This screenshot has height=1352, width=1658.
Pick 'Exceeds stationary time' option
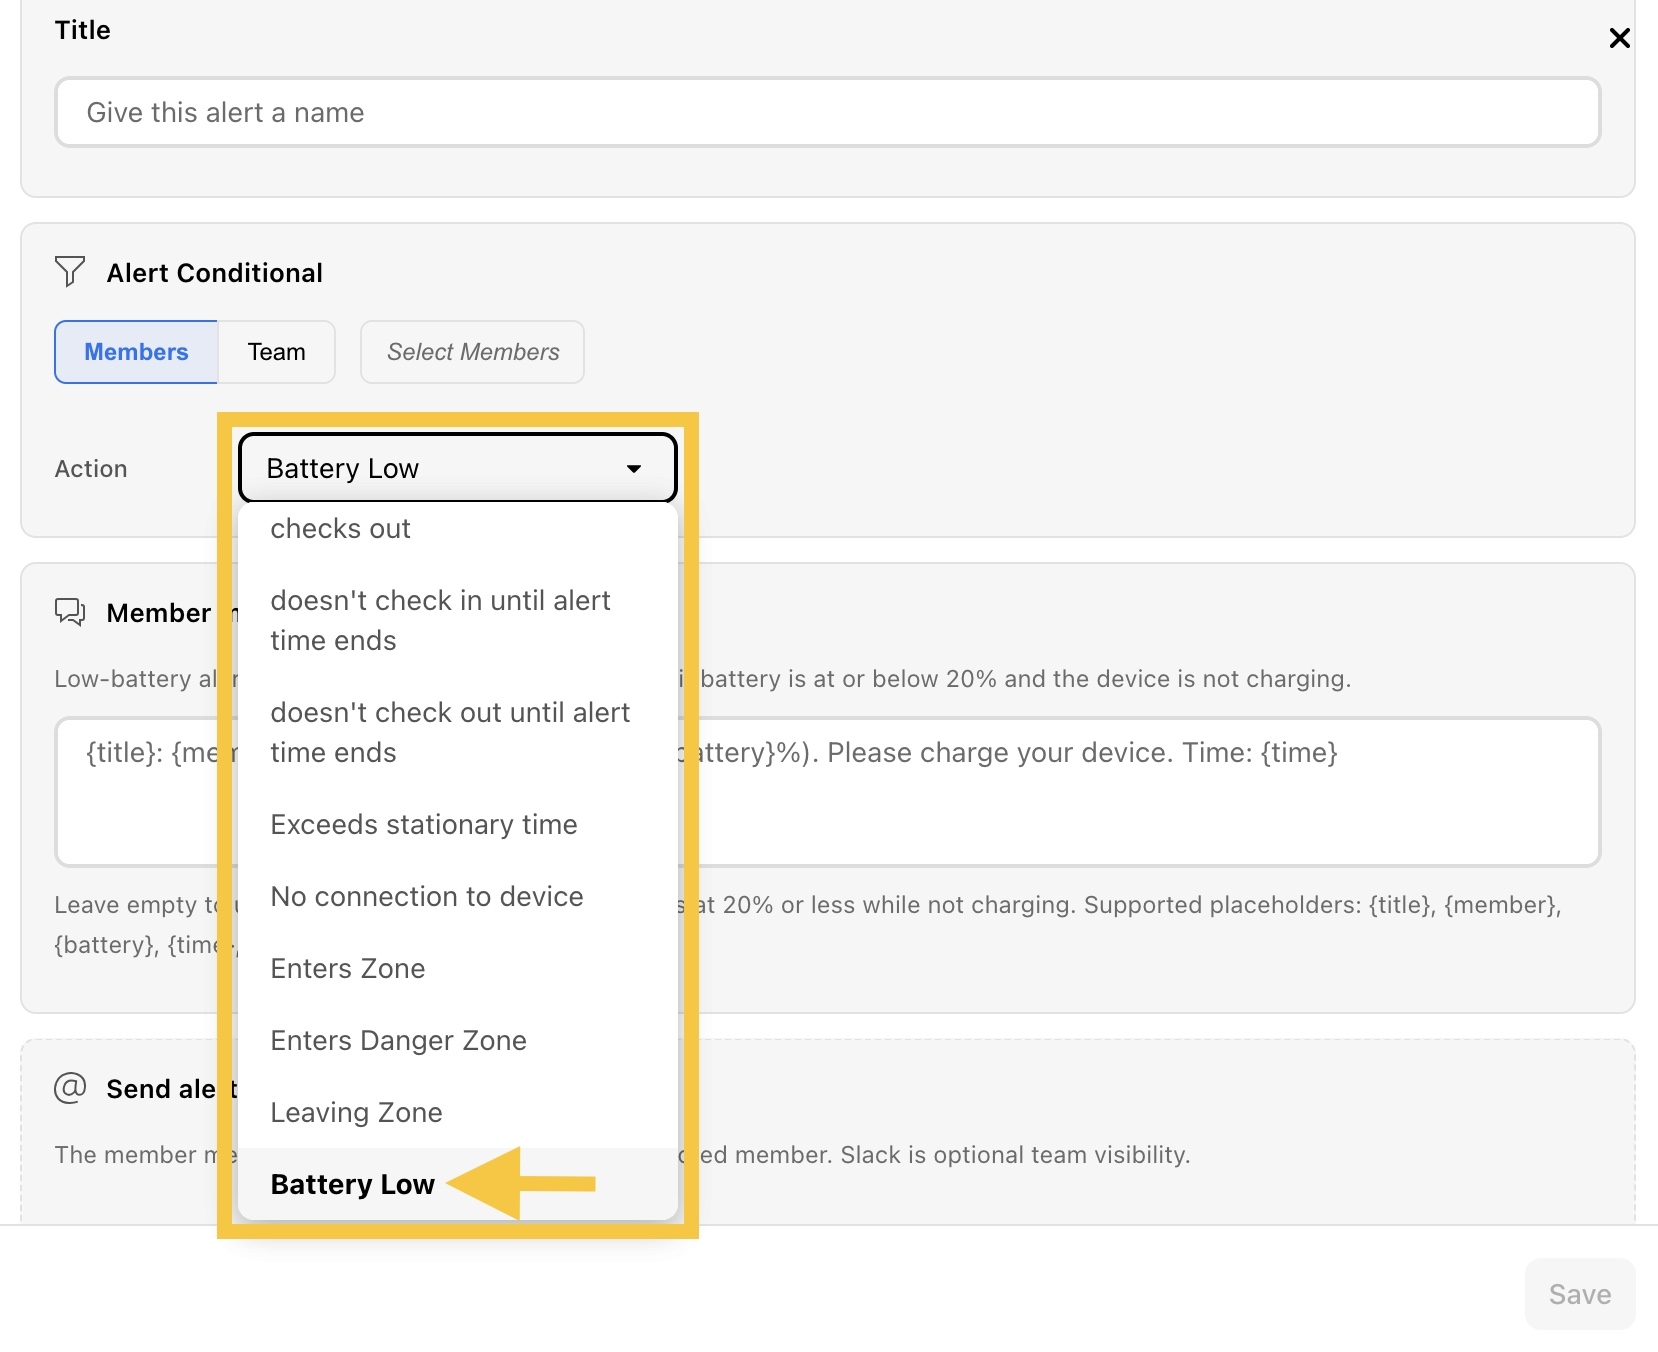point(458,824)
